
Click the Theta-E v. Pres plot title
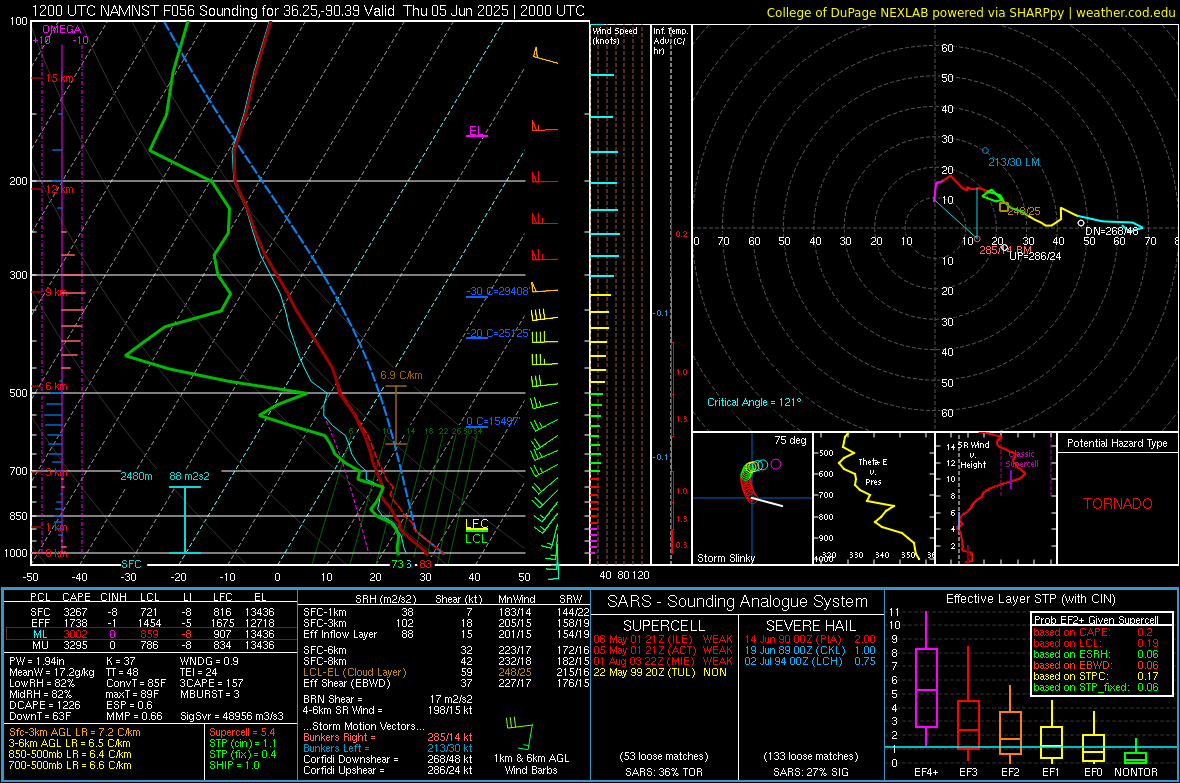click(x=872, y=472)
